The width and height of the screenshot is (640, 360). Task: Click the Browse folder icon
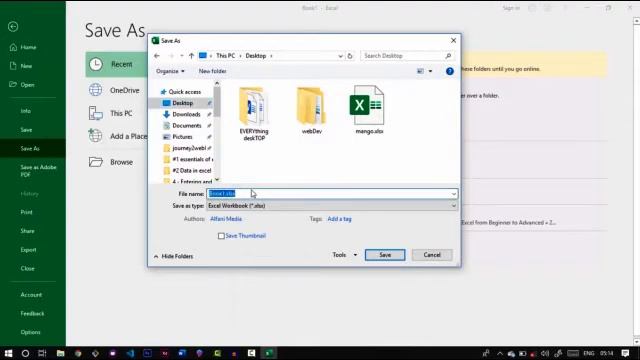tap(96, 162)
